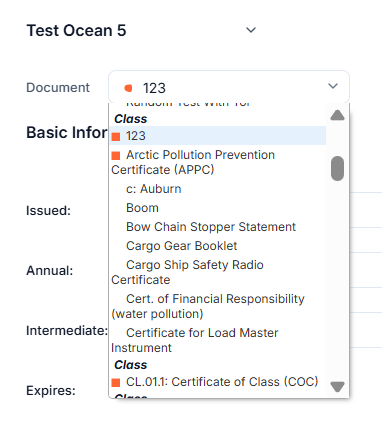Click orange square beside CL.01.1 Certificate of Class
Screen dimensions: 382x433
[x=116, y=383]
